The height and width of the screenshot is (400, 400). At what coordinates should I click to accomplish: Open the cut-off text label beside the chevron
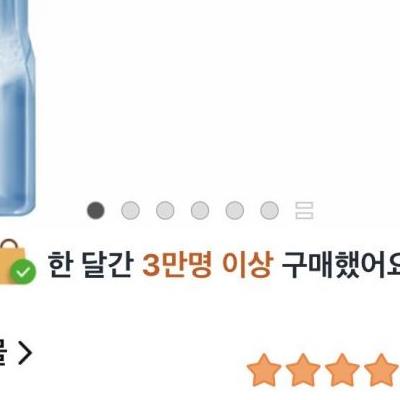pos(3,353)
